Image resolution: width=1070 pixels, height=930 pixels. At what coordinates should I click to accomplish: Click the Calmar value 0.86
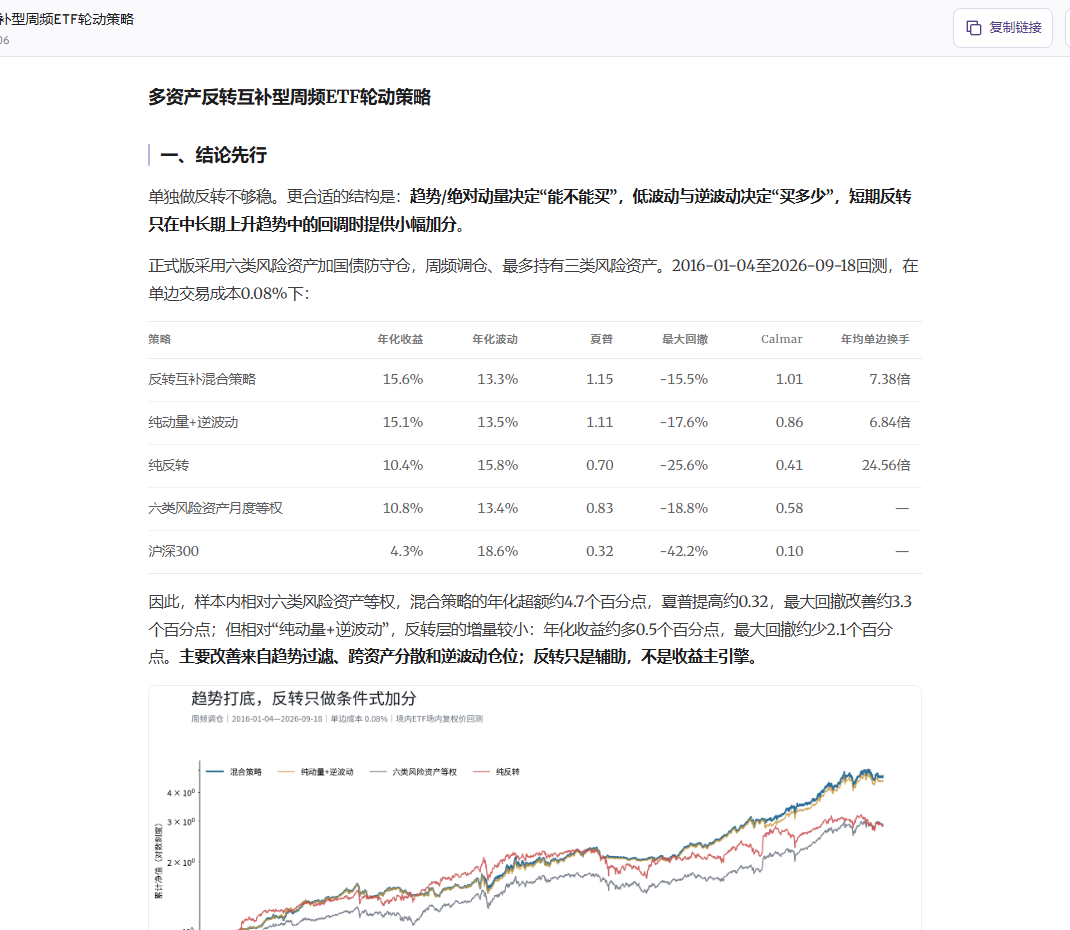coord(790,422)
